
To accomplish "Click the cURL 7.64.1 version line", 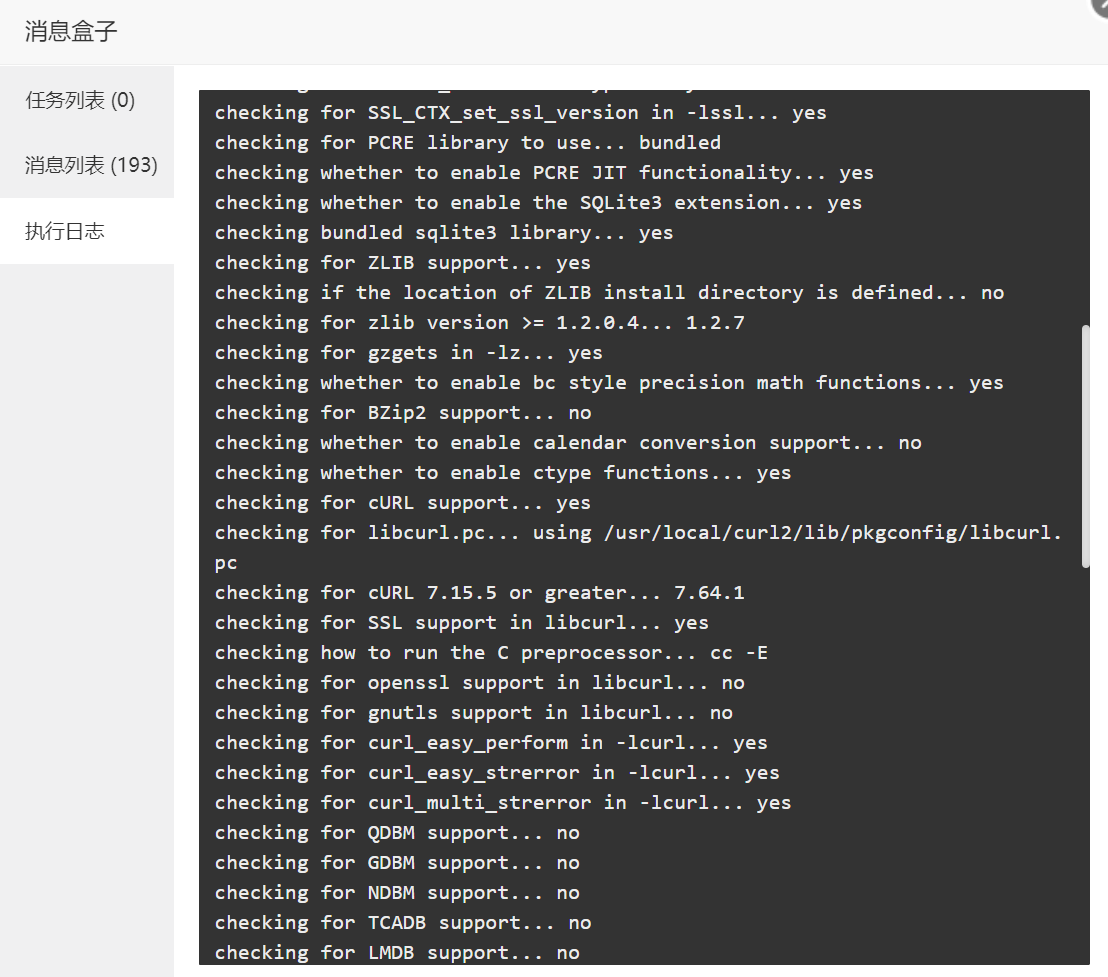I will click(480, 593).
